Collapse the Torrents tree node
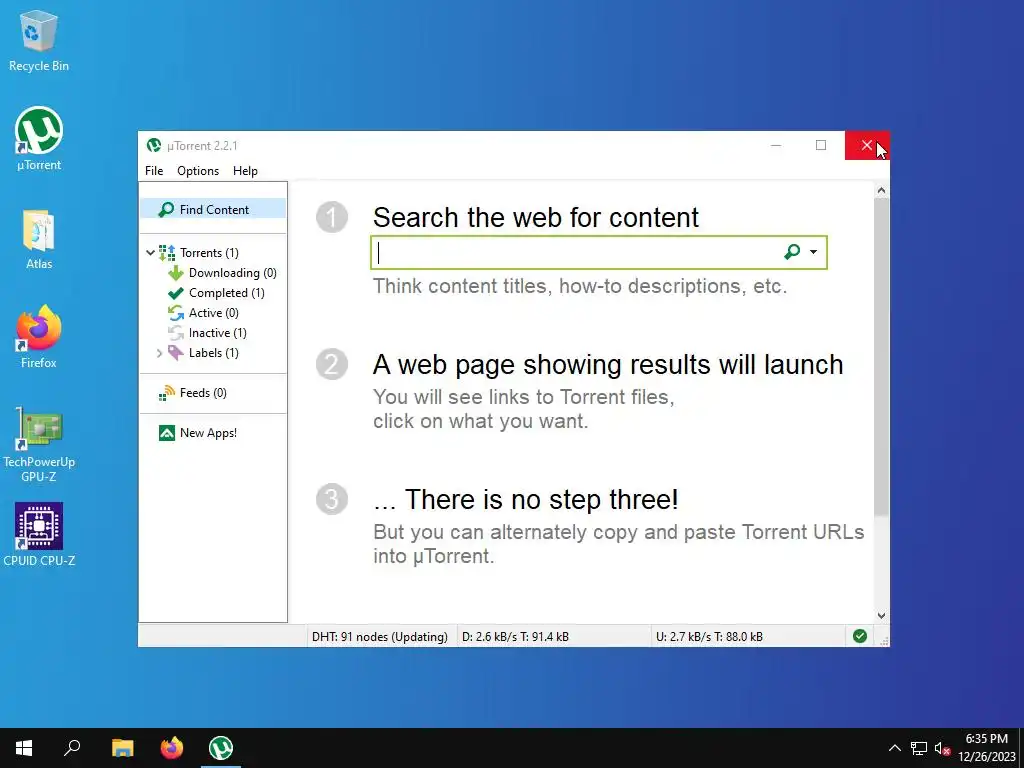Image resolution: width=1024 pixels, height=768 pixels. (x=150, y=253)
